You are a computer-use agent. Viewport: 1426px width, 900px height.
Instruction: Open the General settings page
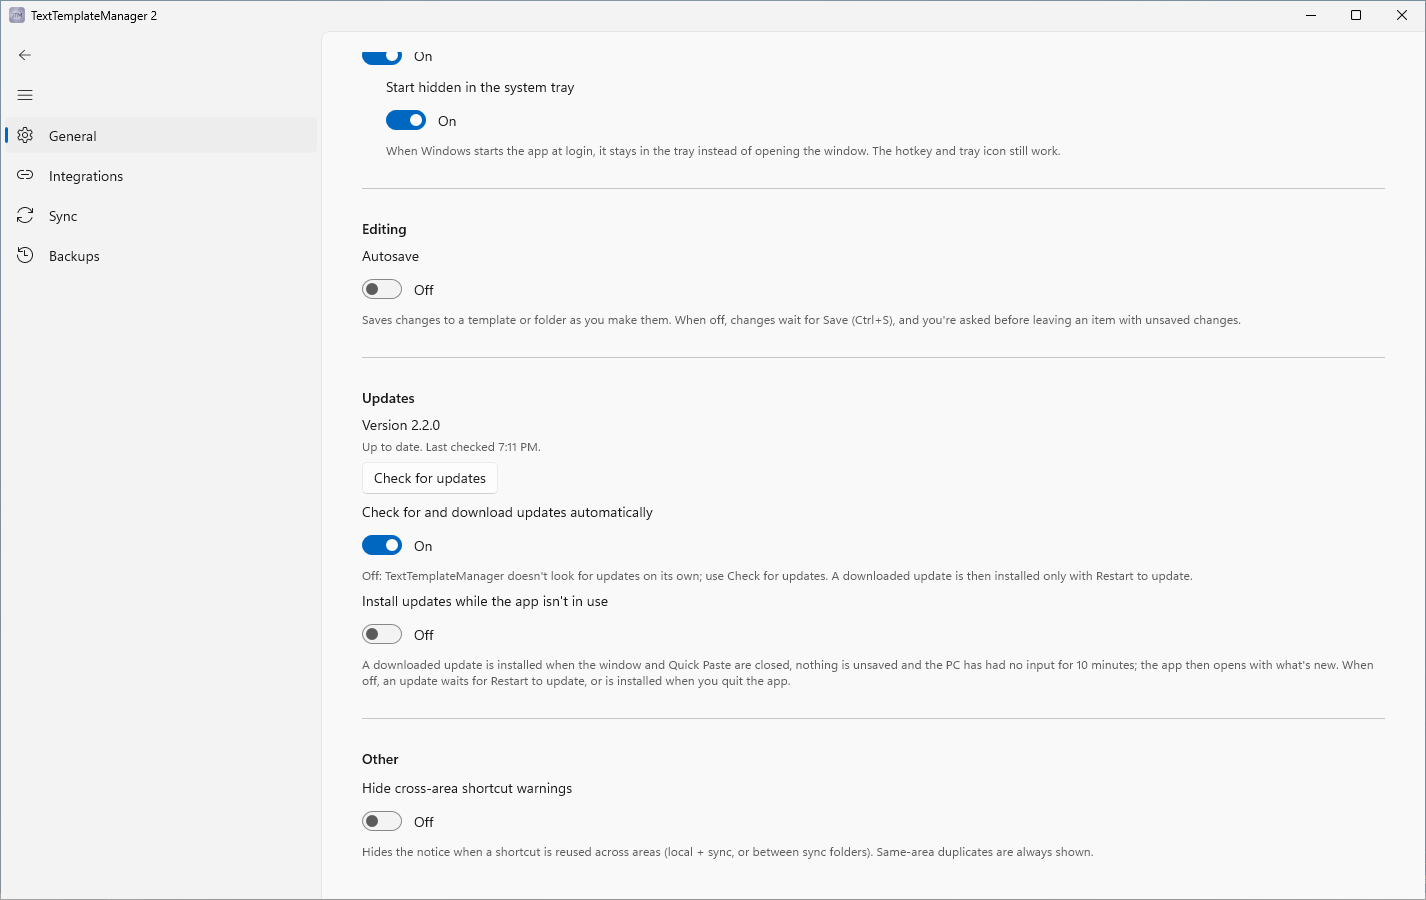pos(161,136)
